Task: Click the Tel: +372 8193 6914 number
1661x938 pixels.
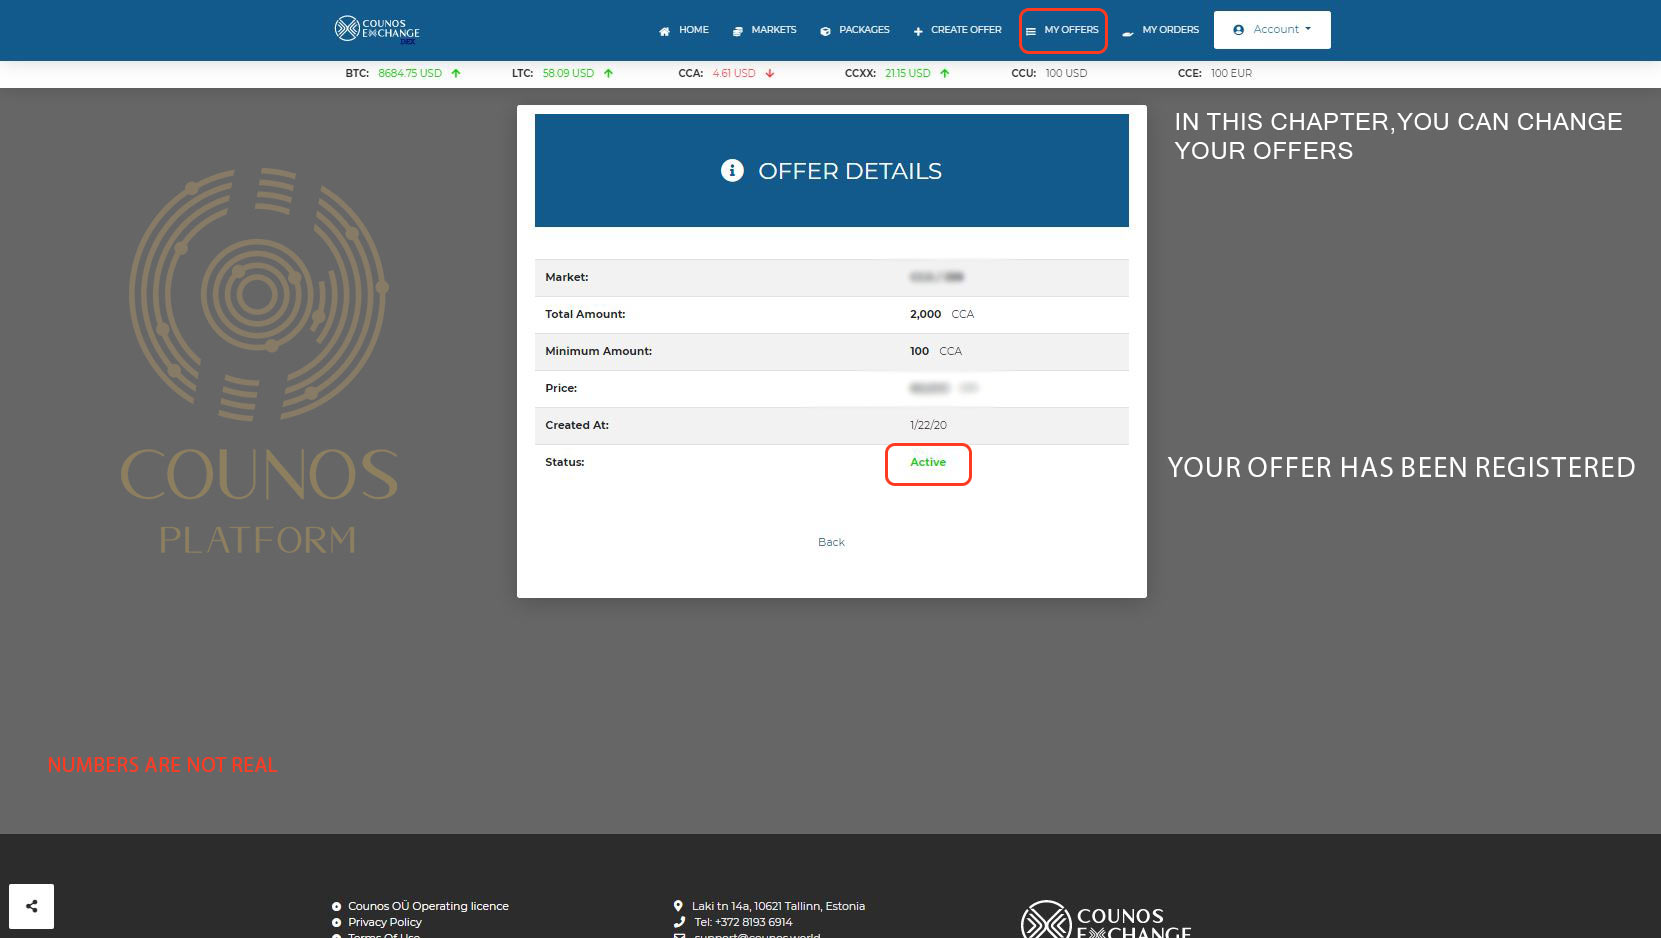Action: pyautogui.click(x=743, y=922)
